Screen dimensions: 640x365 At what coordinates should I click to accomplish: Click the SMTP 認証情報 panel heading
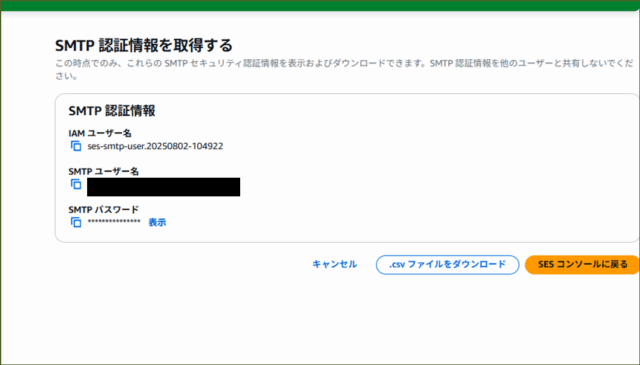(112, 111)
